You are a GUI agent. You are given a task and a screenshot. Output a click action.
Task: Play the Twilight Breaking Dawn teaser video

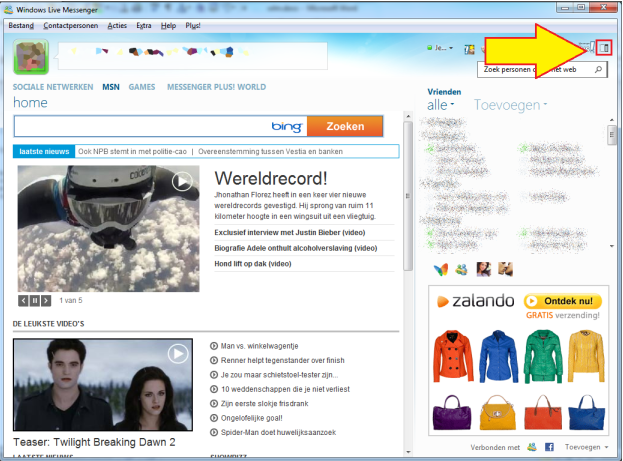coord(178,353)
